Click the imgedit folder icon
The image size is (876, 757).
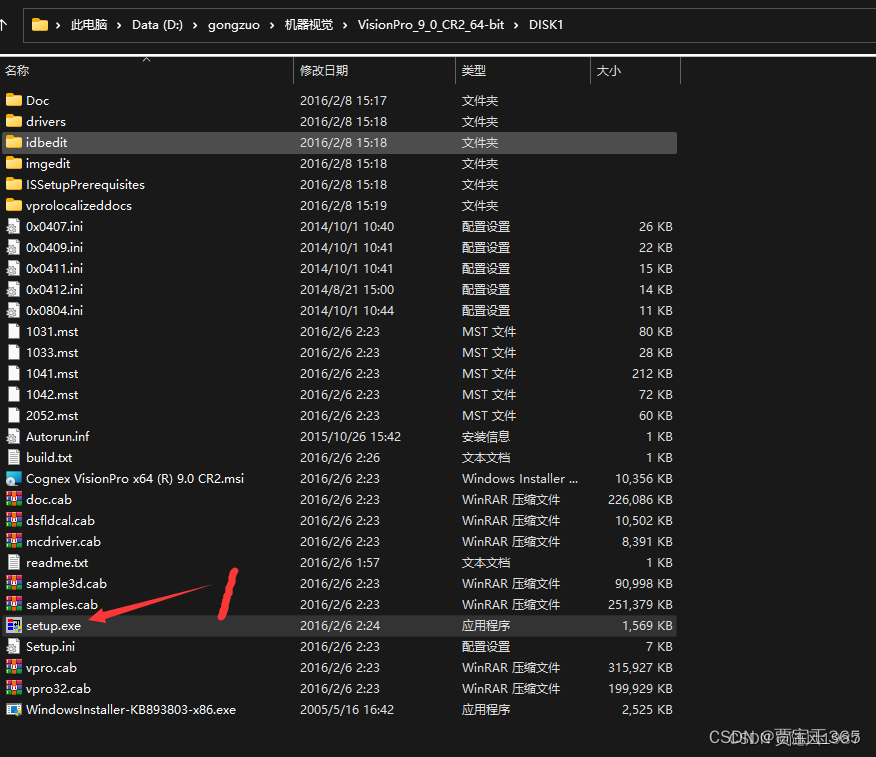click(x=13, y=164)
